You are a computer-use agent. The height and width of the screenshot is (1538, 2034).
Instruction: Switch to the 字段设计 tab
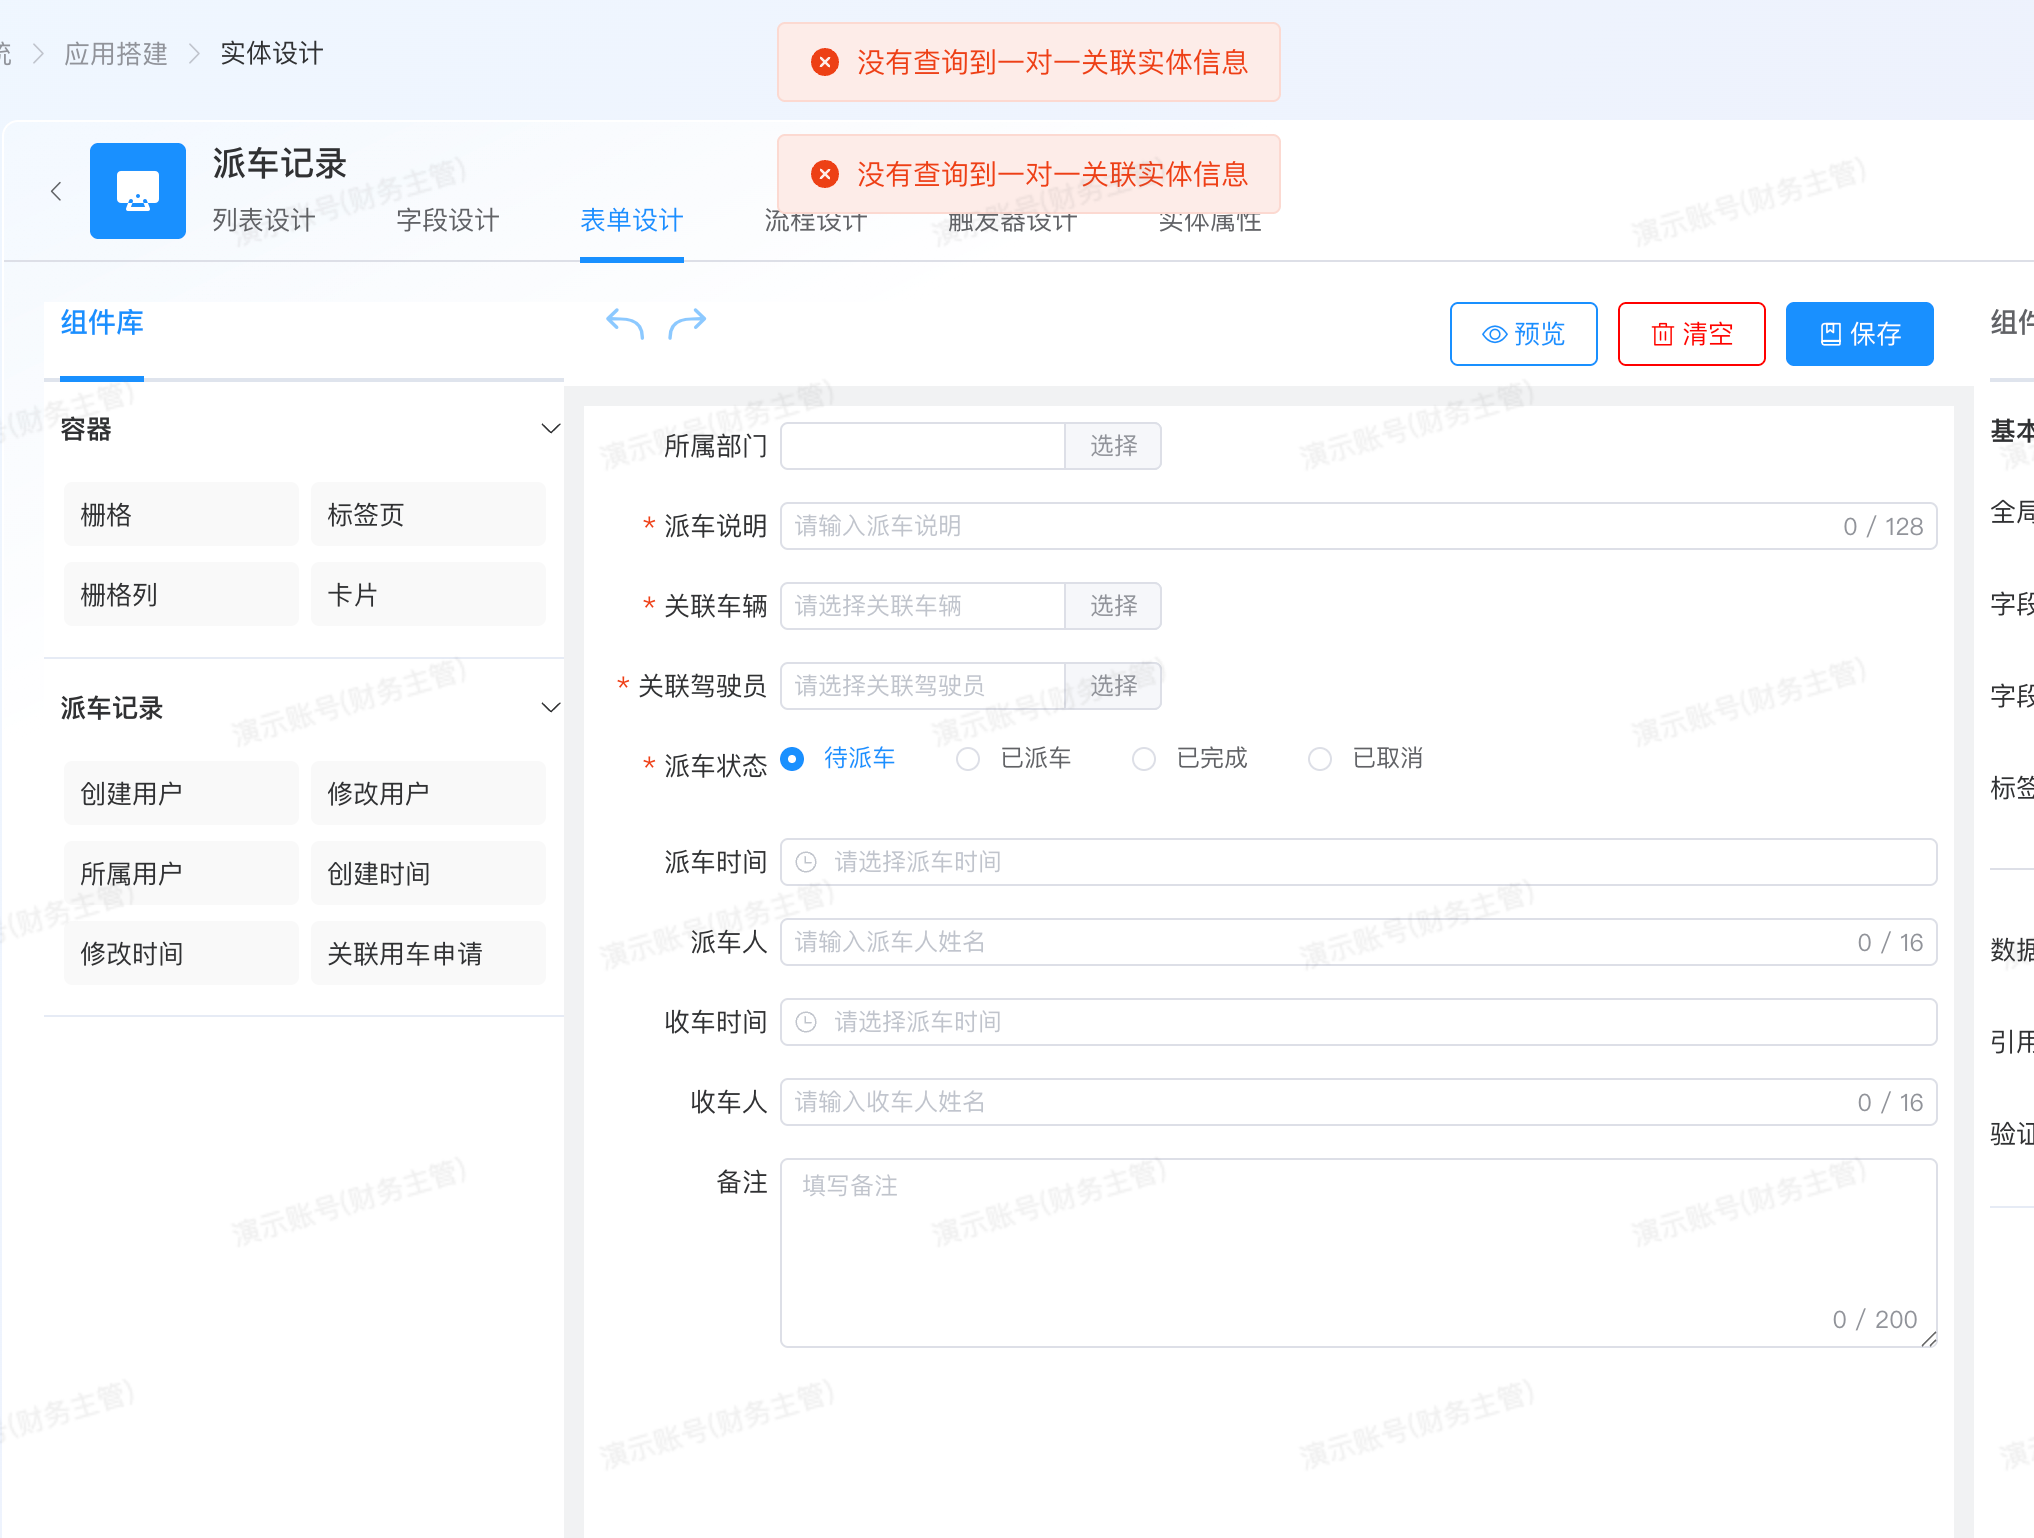coord(448,220)
